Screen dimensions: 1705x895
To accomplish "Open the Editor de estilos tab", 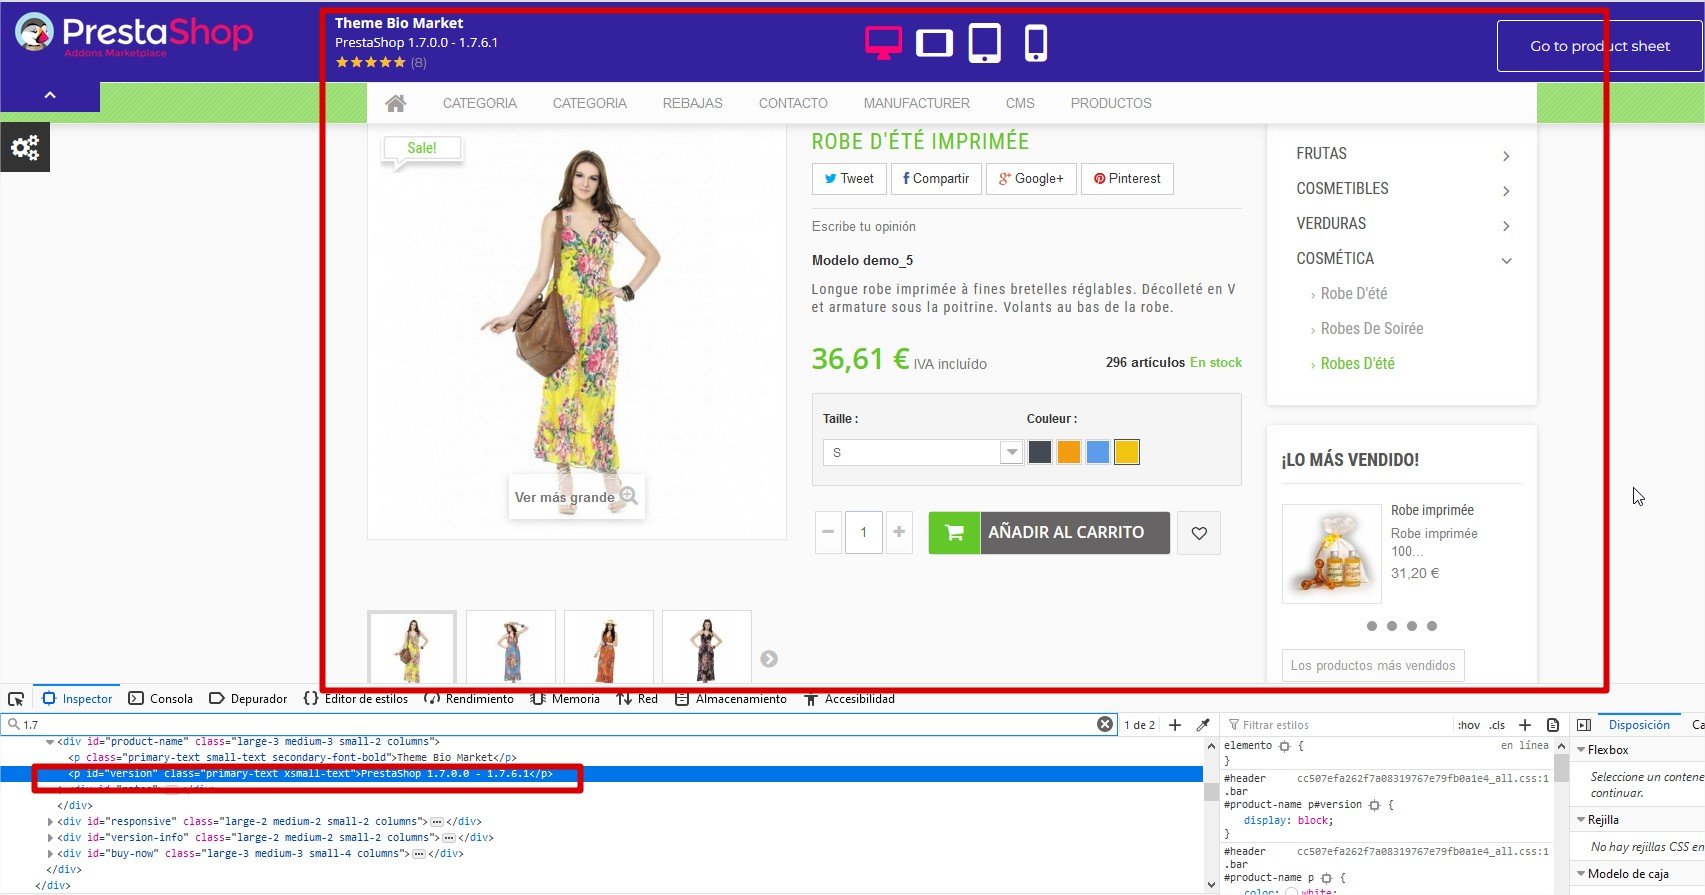I will pyautogui.click(x=356, y=699).
